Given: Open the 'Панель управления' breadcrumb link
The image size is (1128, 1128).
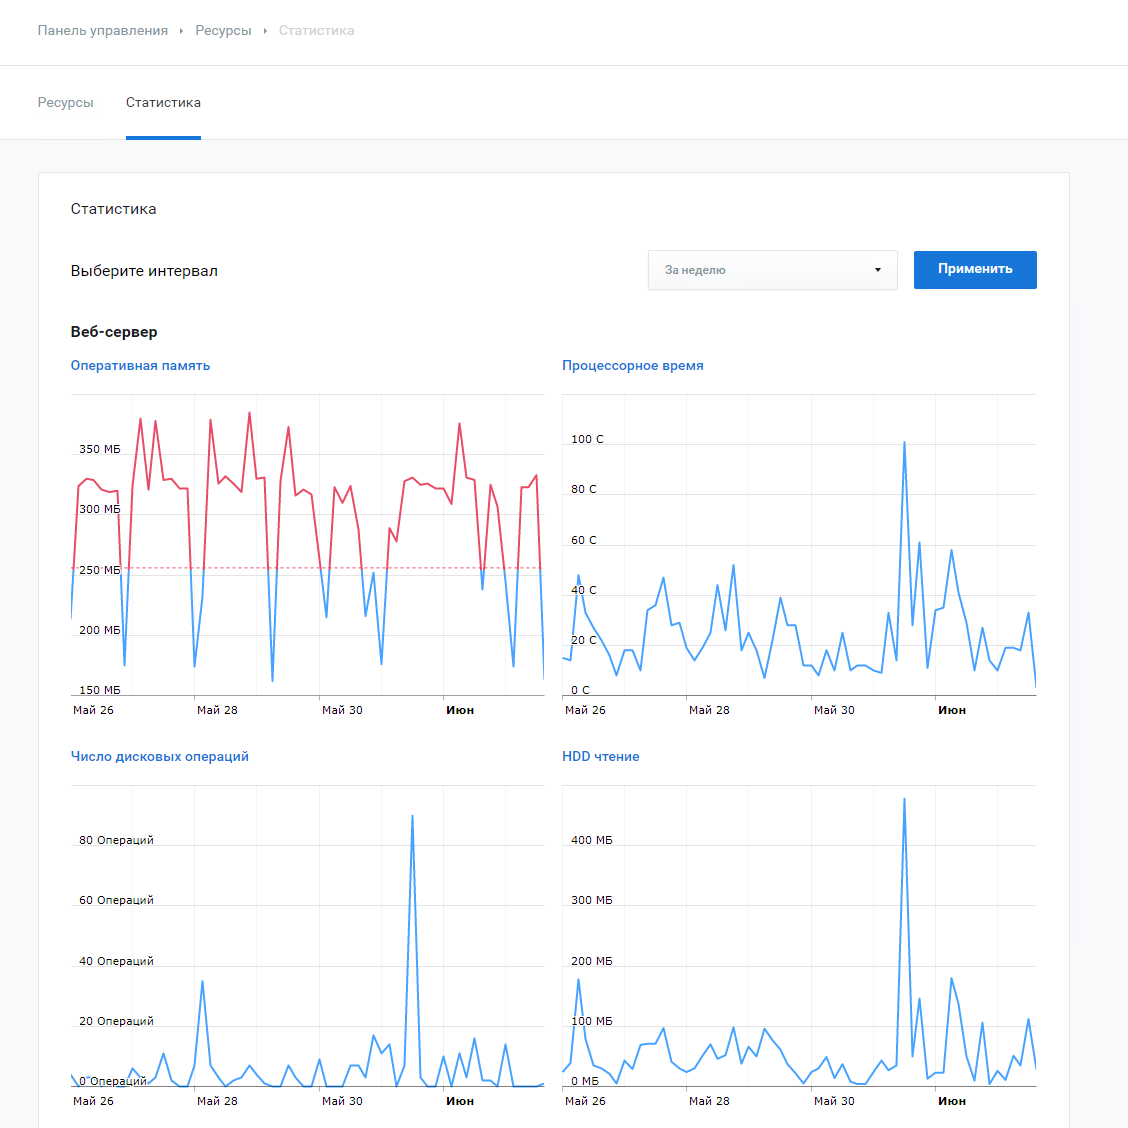Looking at the screenshot, I should point(102,30).
